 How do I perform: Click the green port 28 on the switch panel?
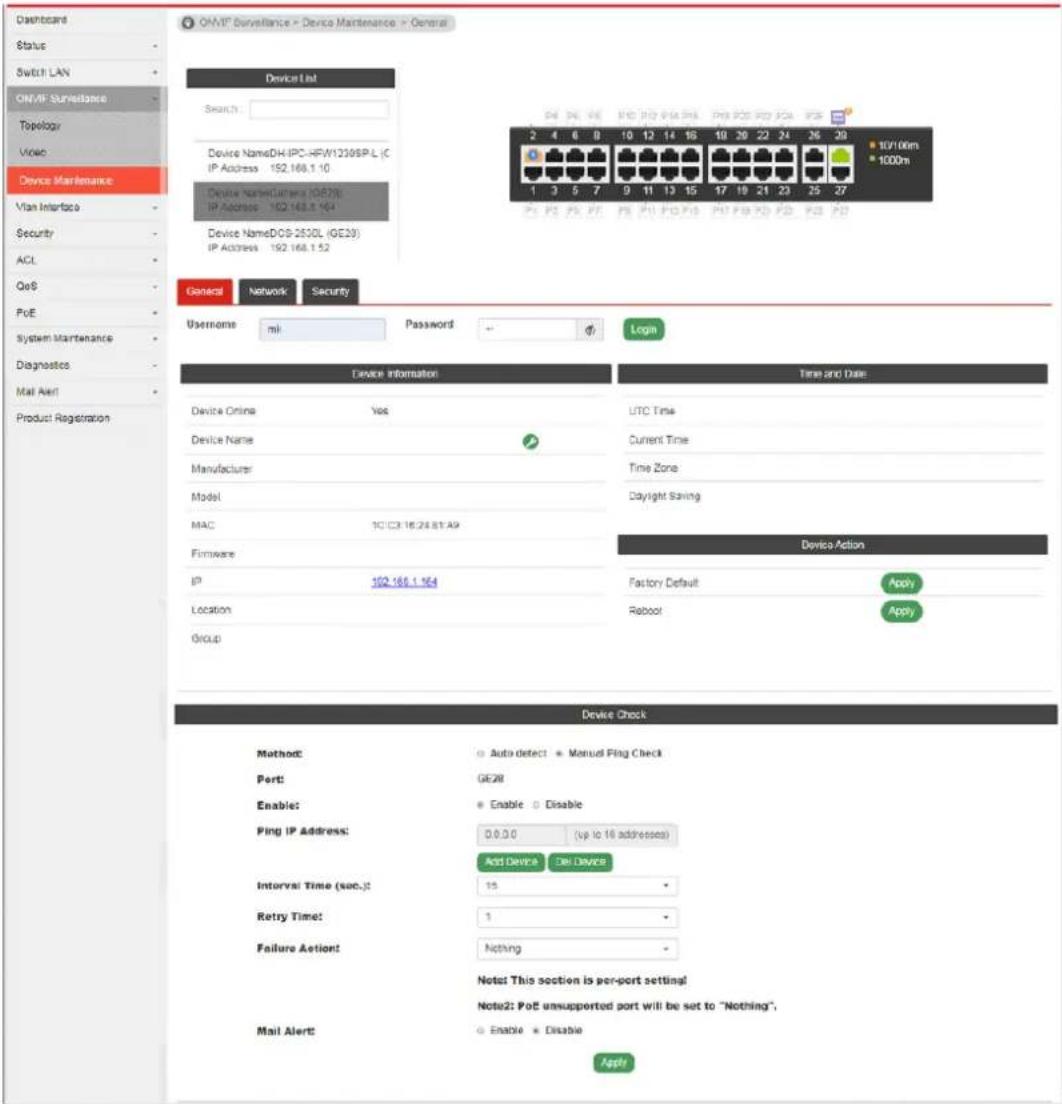840,156
